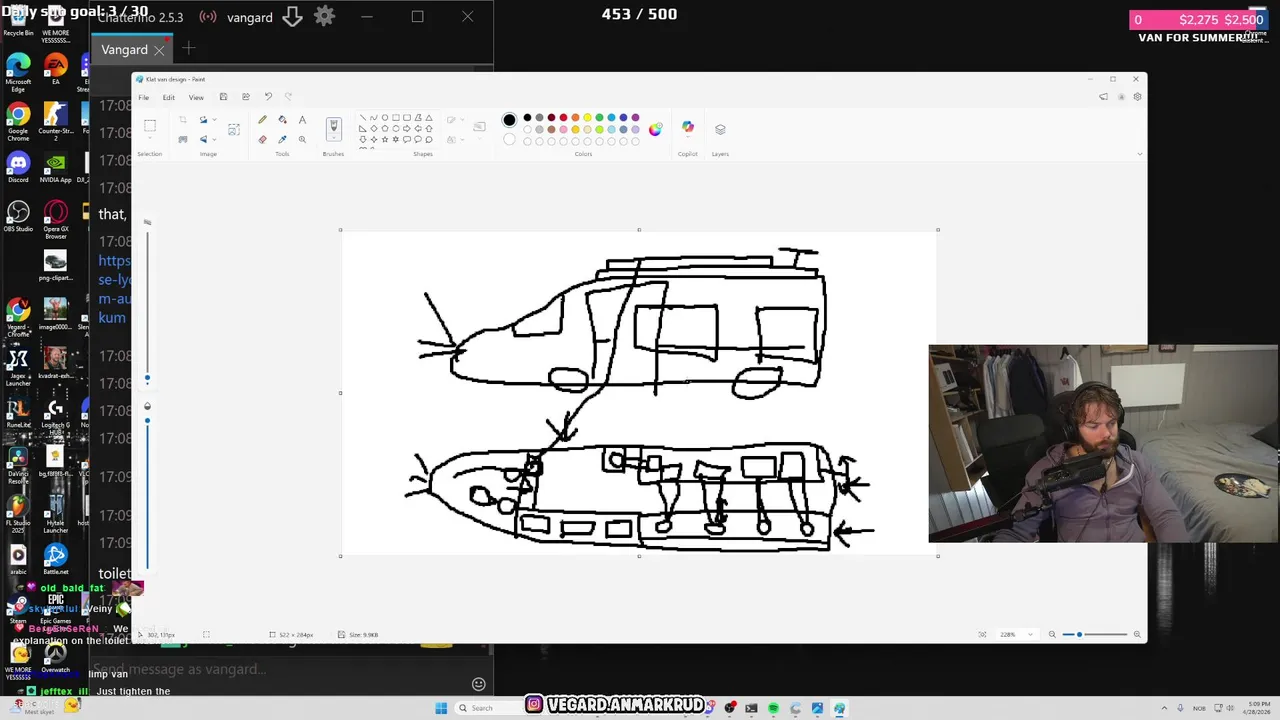The image size is (1280, 720).
Task: Click the zoom in magnifier in status bar
Action: click(x=1137, y=634)
